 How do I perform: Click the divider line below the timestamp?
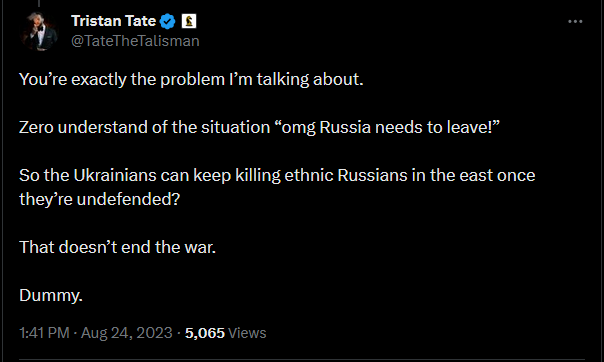(x=302, y=360)
